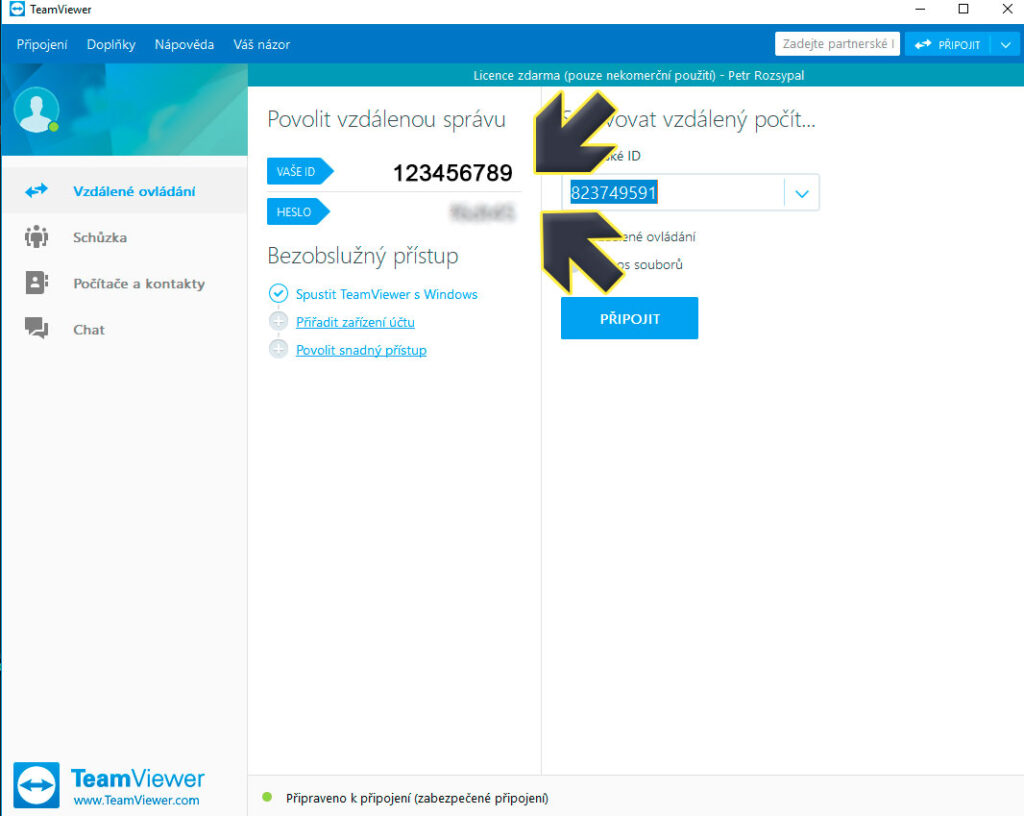The image size is (1024, 816).
Task: Click the Počítače a kontakty icon
Action: tap(37, 283)
